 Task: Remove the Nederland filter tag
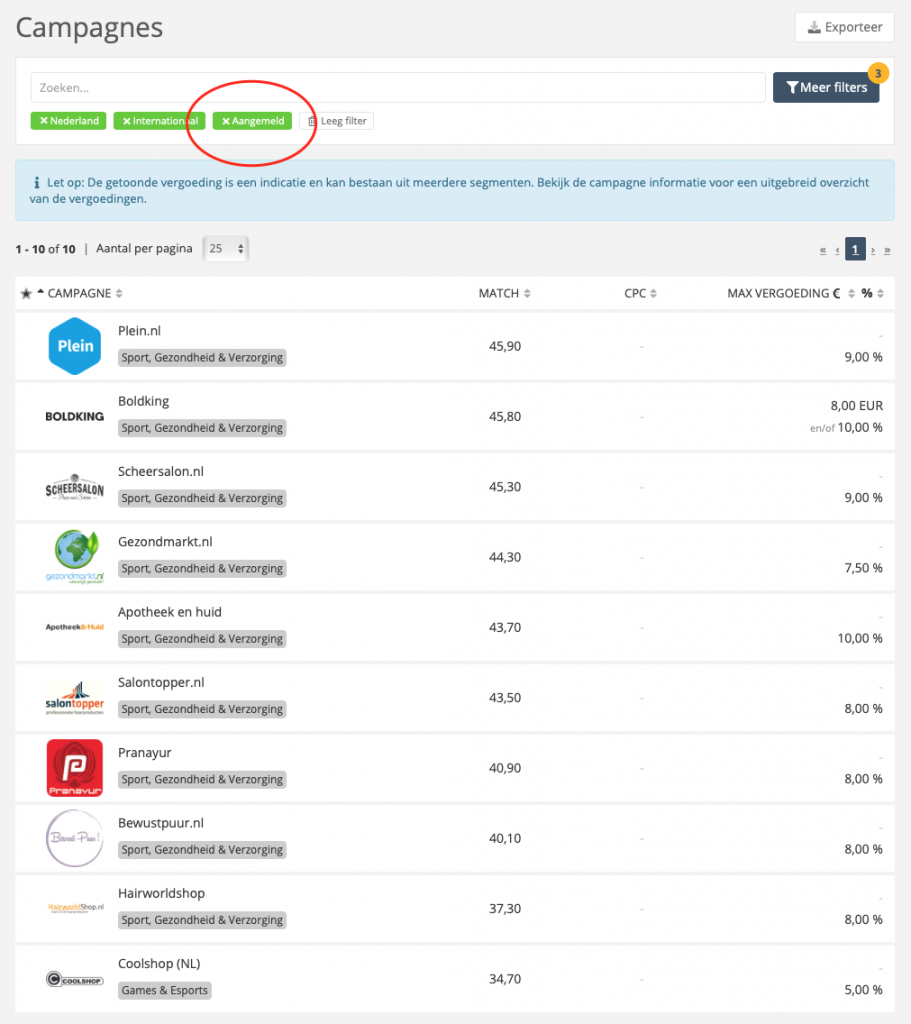pyautogui.click(x=69, y=121)
